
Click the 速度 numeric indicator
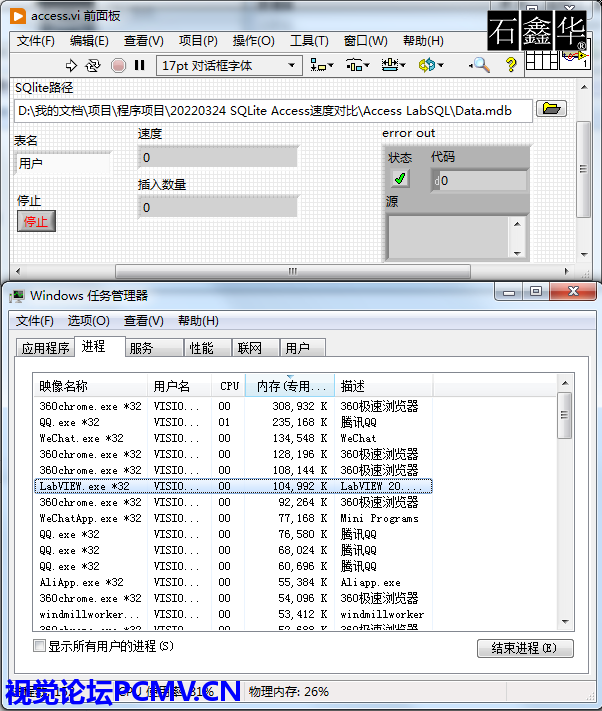(218, 157)
